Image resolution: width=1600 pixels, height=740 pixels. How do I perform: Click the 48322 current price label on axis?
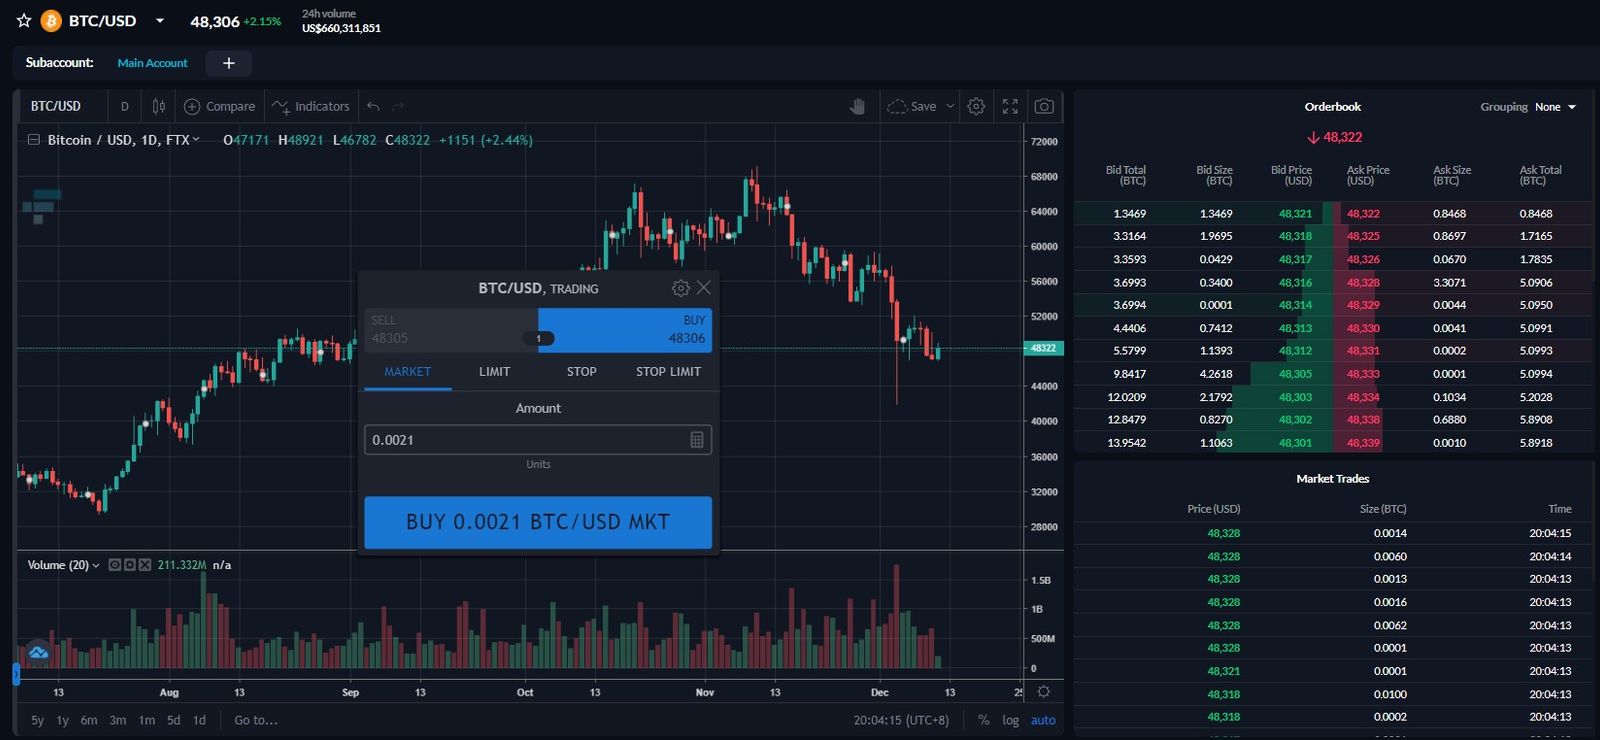[x=1044, y=348]
